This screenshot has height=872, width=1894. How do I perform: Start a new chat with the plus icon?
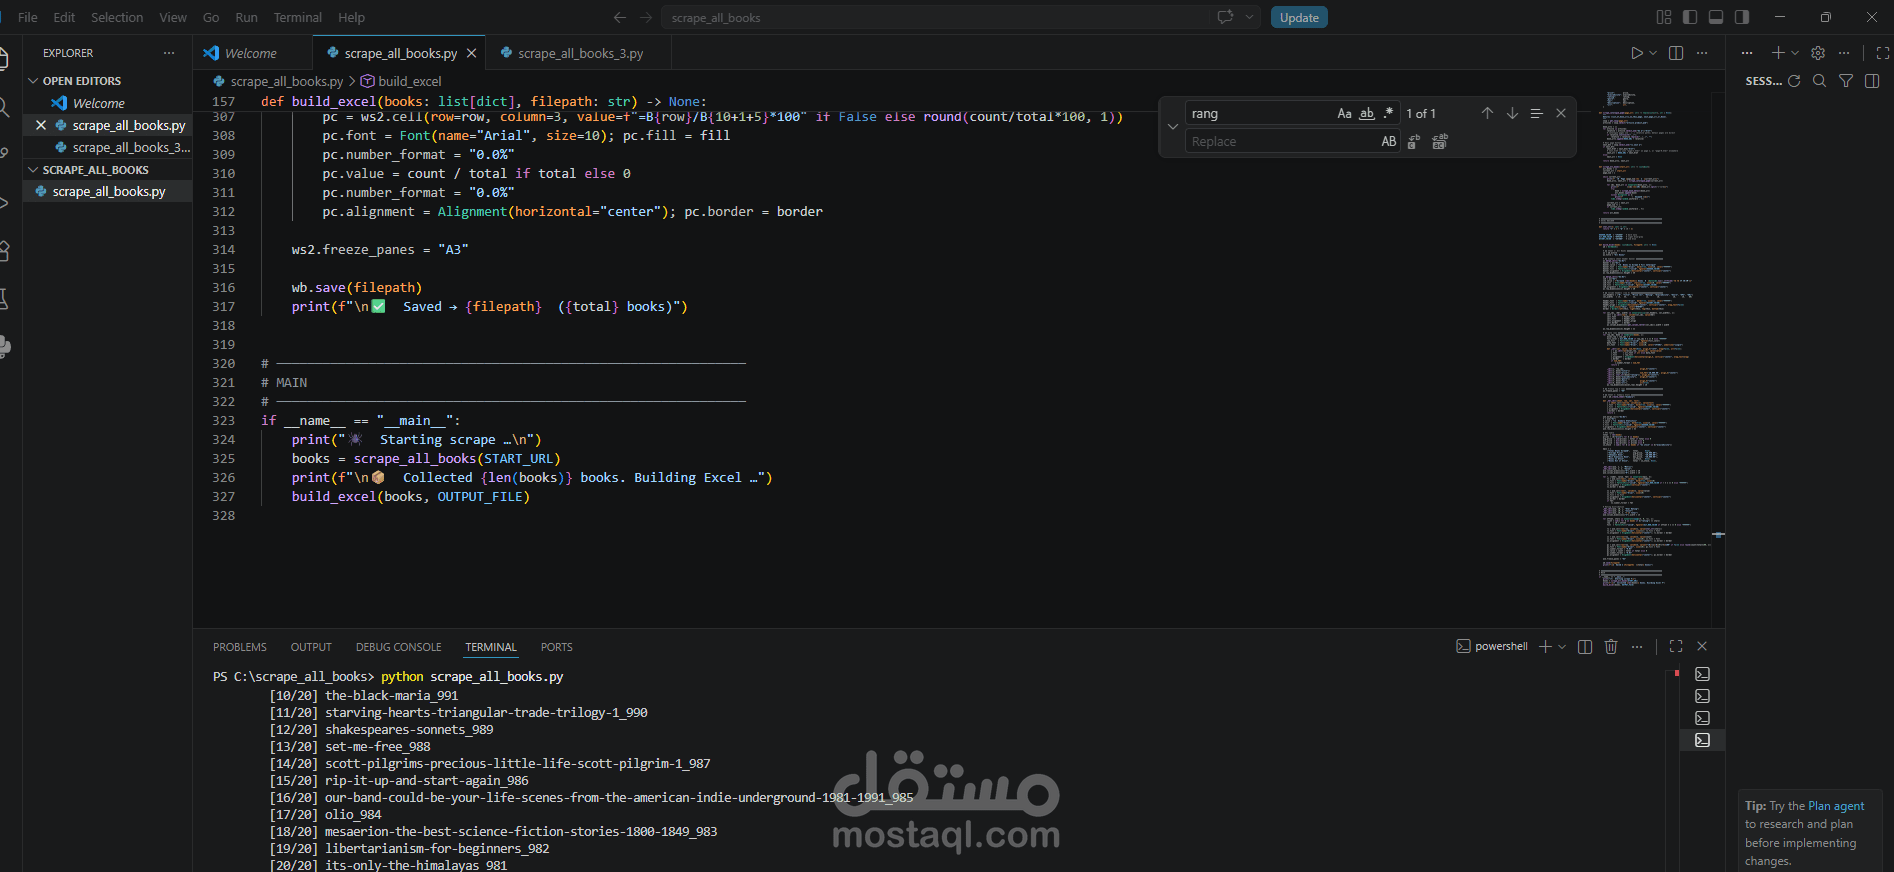click(x=1778, y=53)
